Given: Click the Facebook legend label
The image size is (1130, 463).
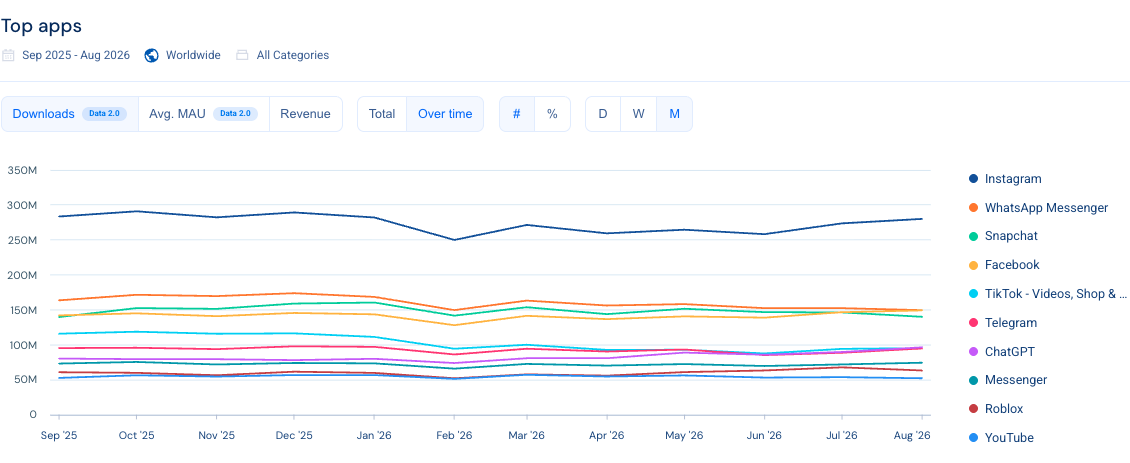Looking at the screenshot, I should point(1013,265).
